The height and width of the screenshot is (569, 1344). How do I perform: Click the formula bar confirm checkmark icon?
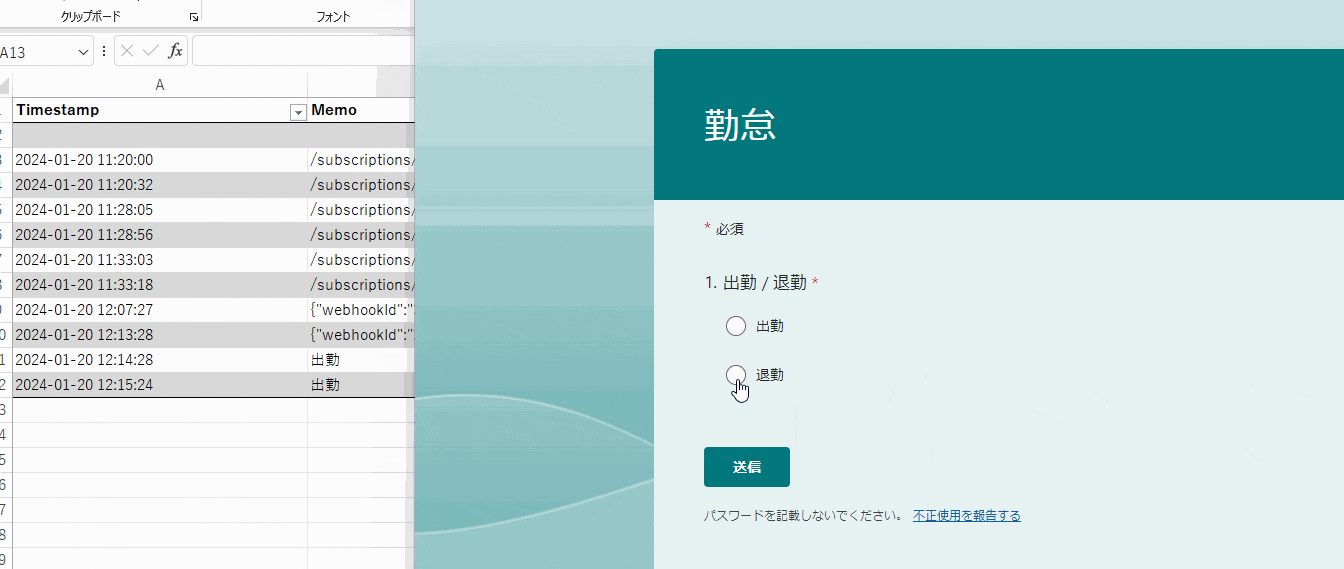151,51
